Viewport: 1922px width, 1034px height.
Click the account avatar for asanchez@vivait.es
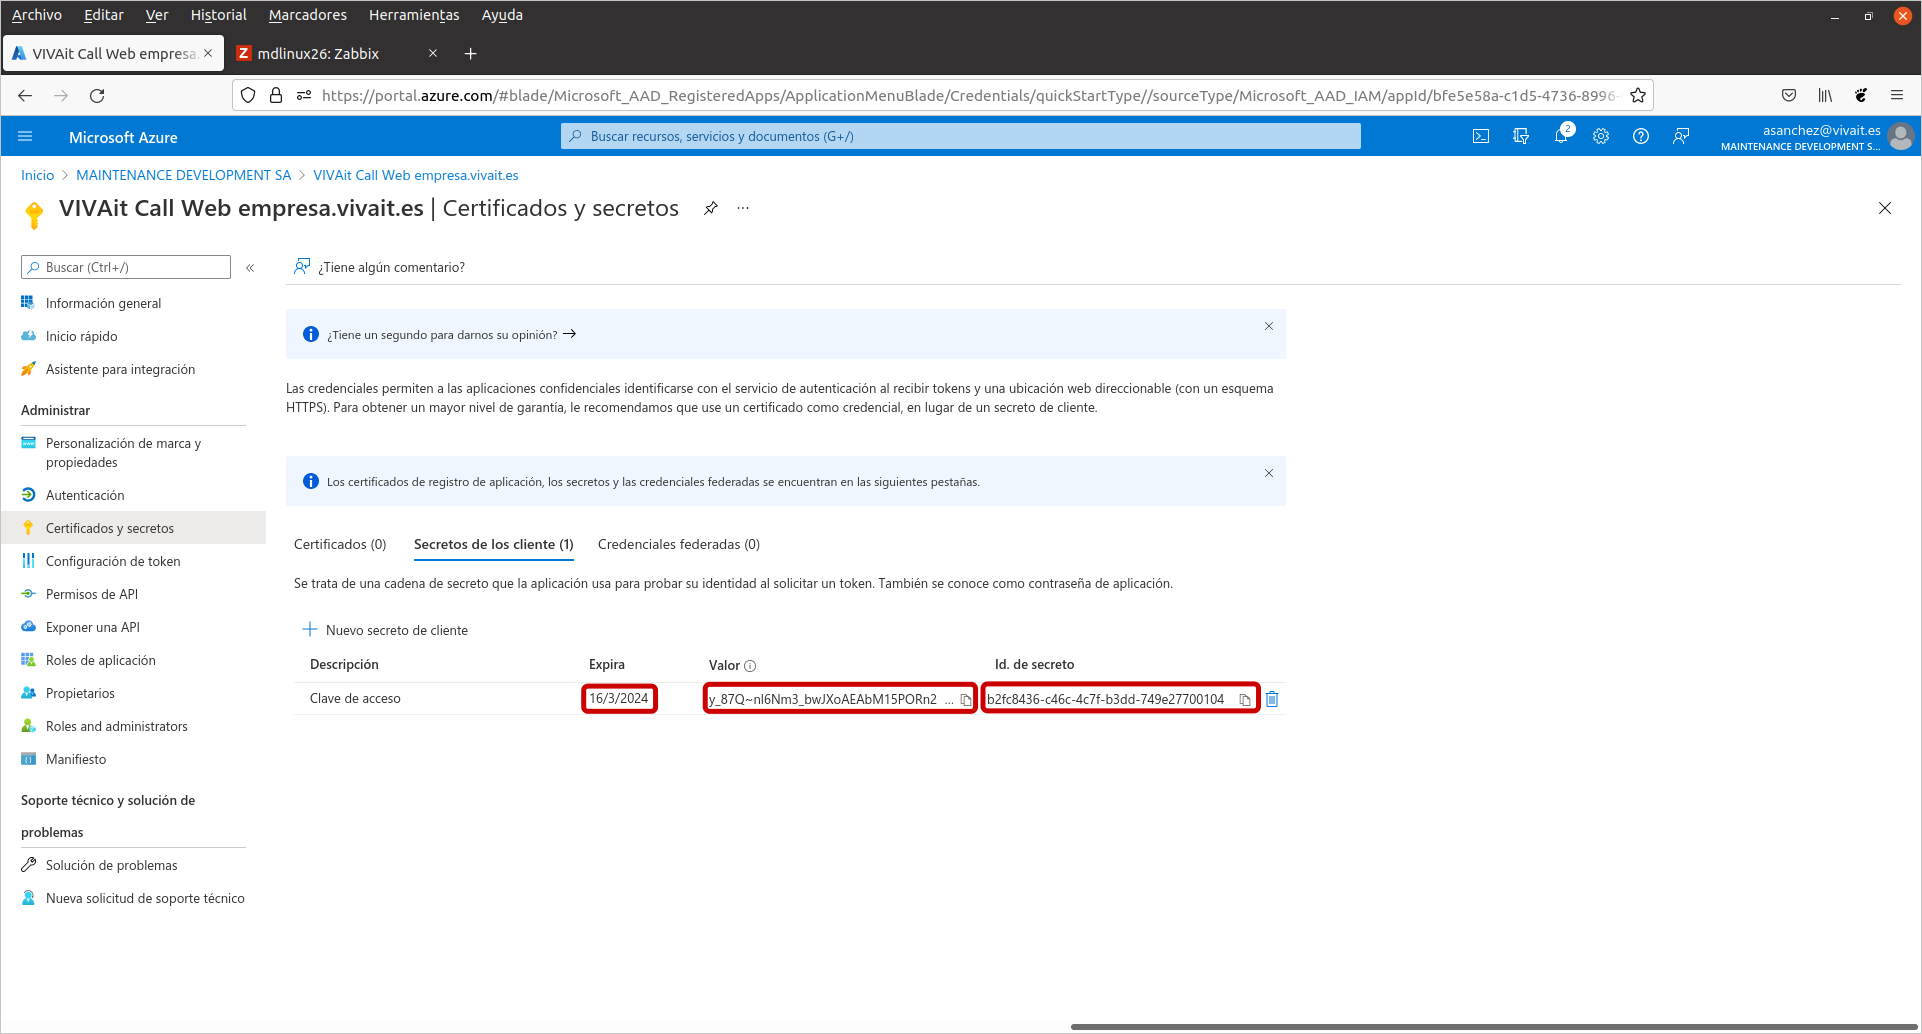1901,137
